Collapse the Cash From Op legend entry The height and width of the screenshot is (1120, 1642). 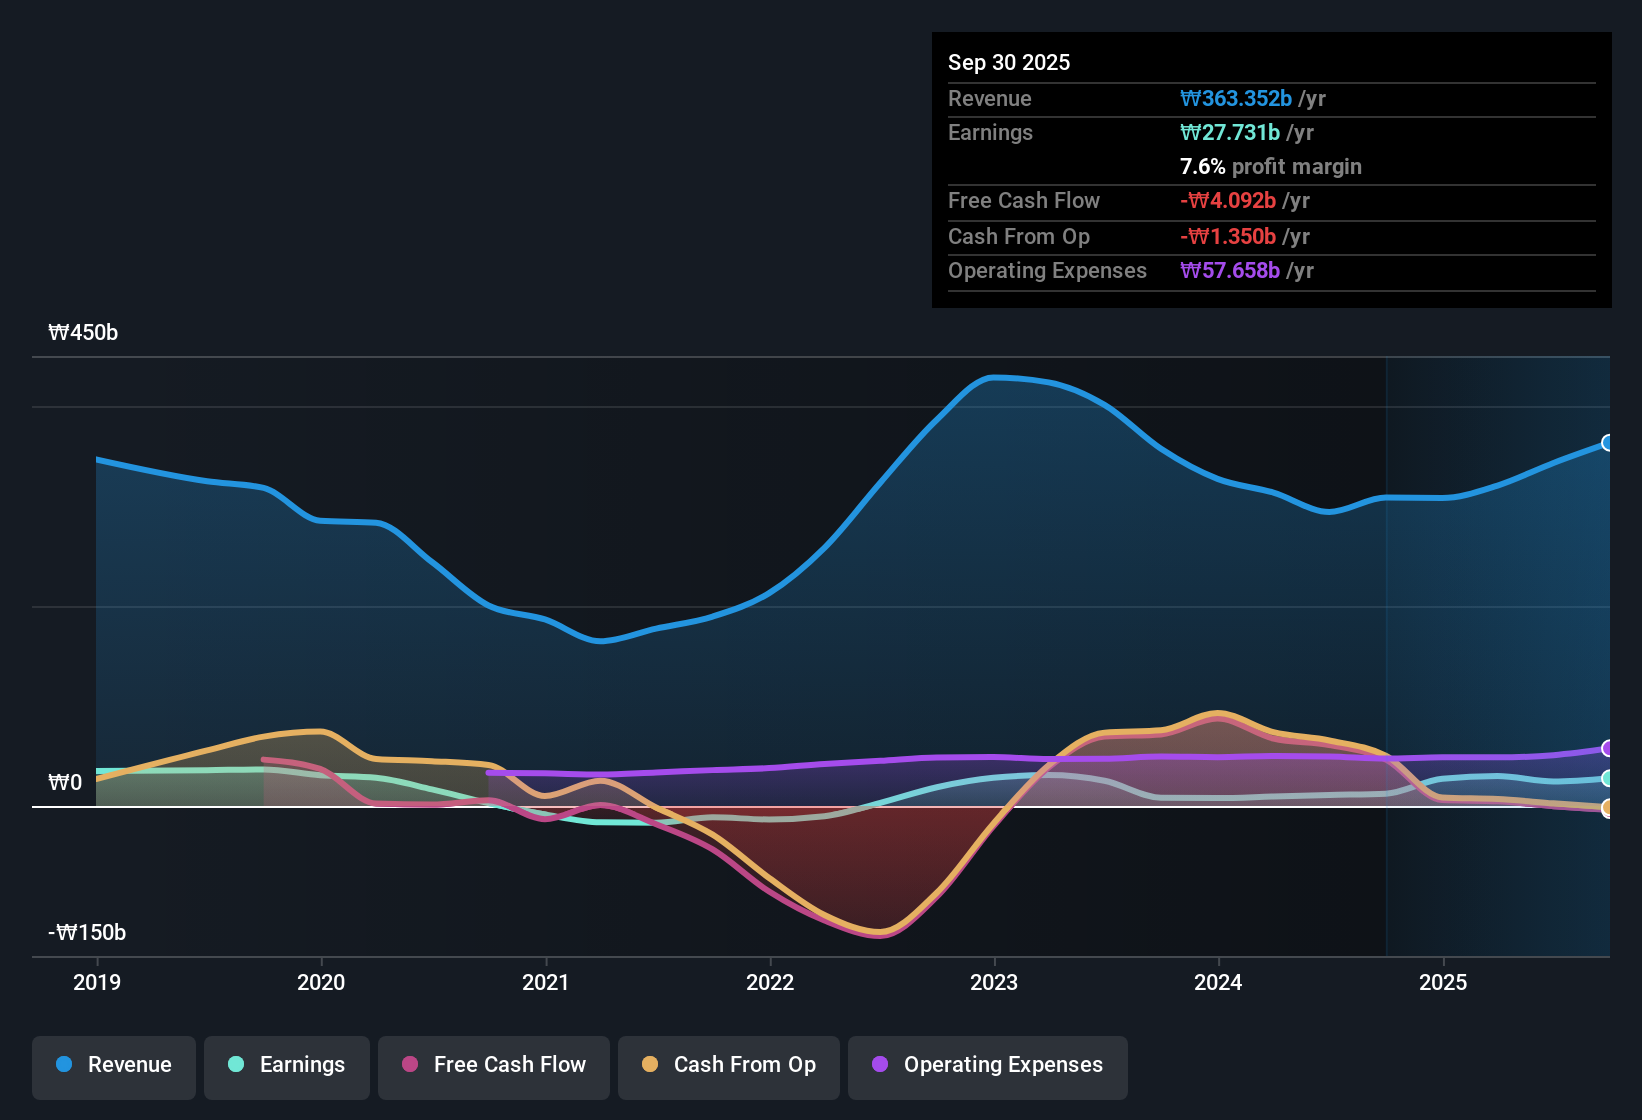tap(728, 1065)
